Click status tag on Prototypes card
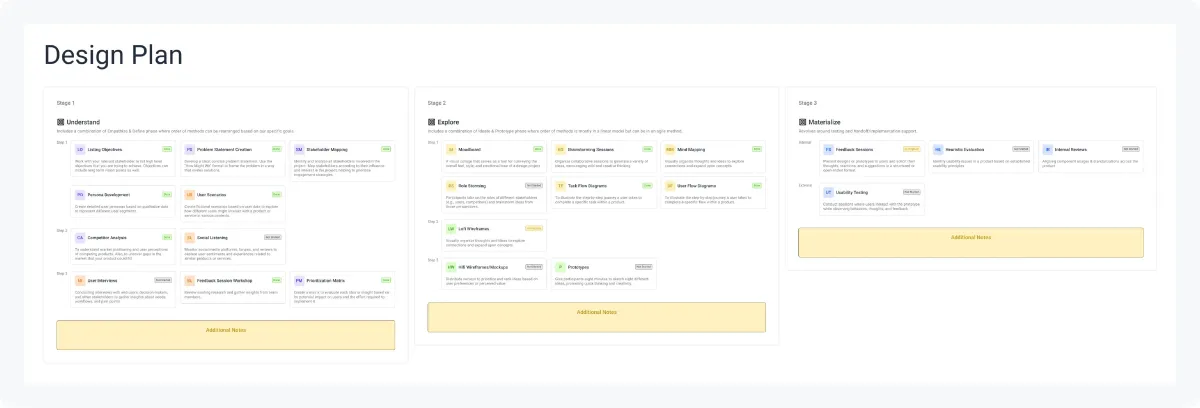 coord(644,266)
